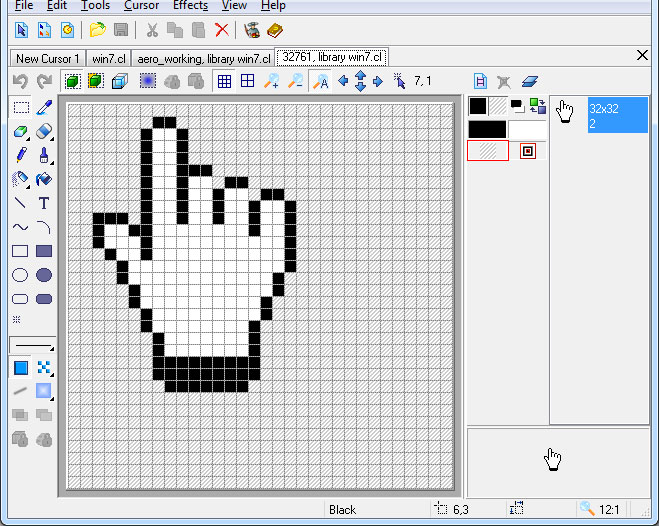Click the blue layers stack icon
Viewport: 659px width, 526px height.
pos(529,82)
